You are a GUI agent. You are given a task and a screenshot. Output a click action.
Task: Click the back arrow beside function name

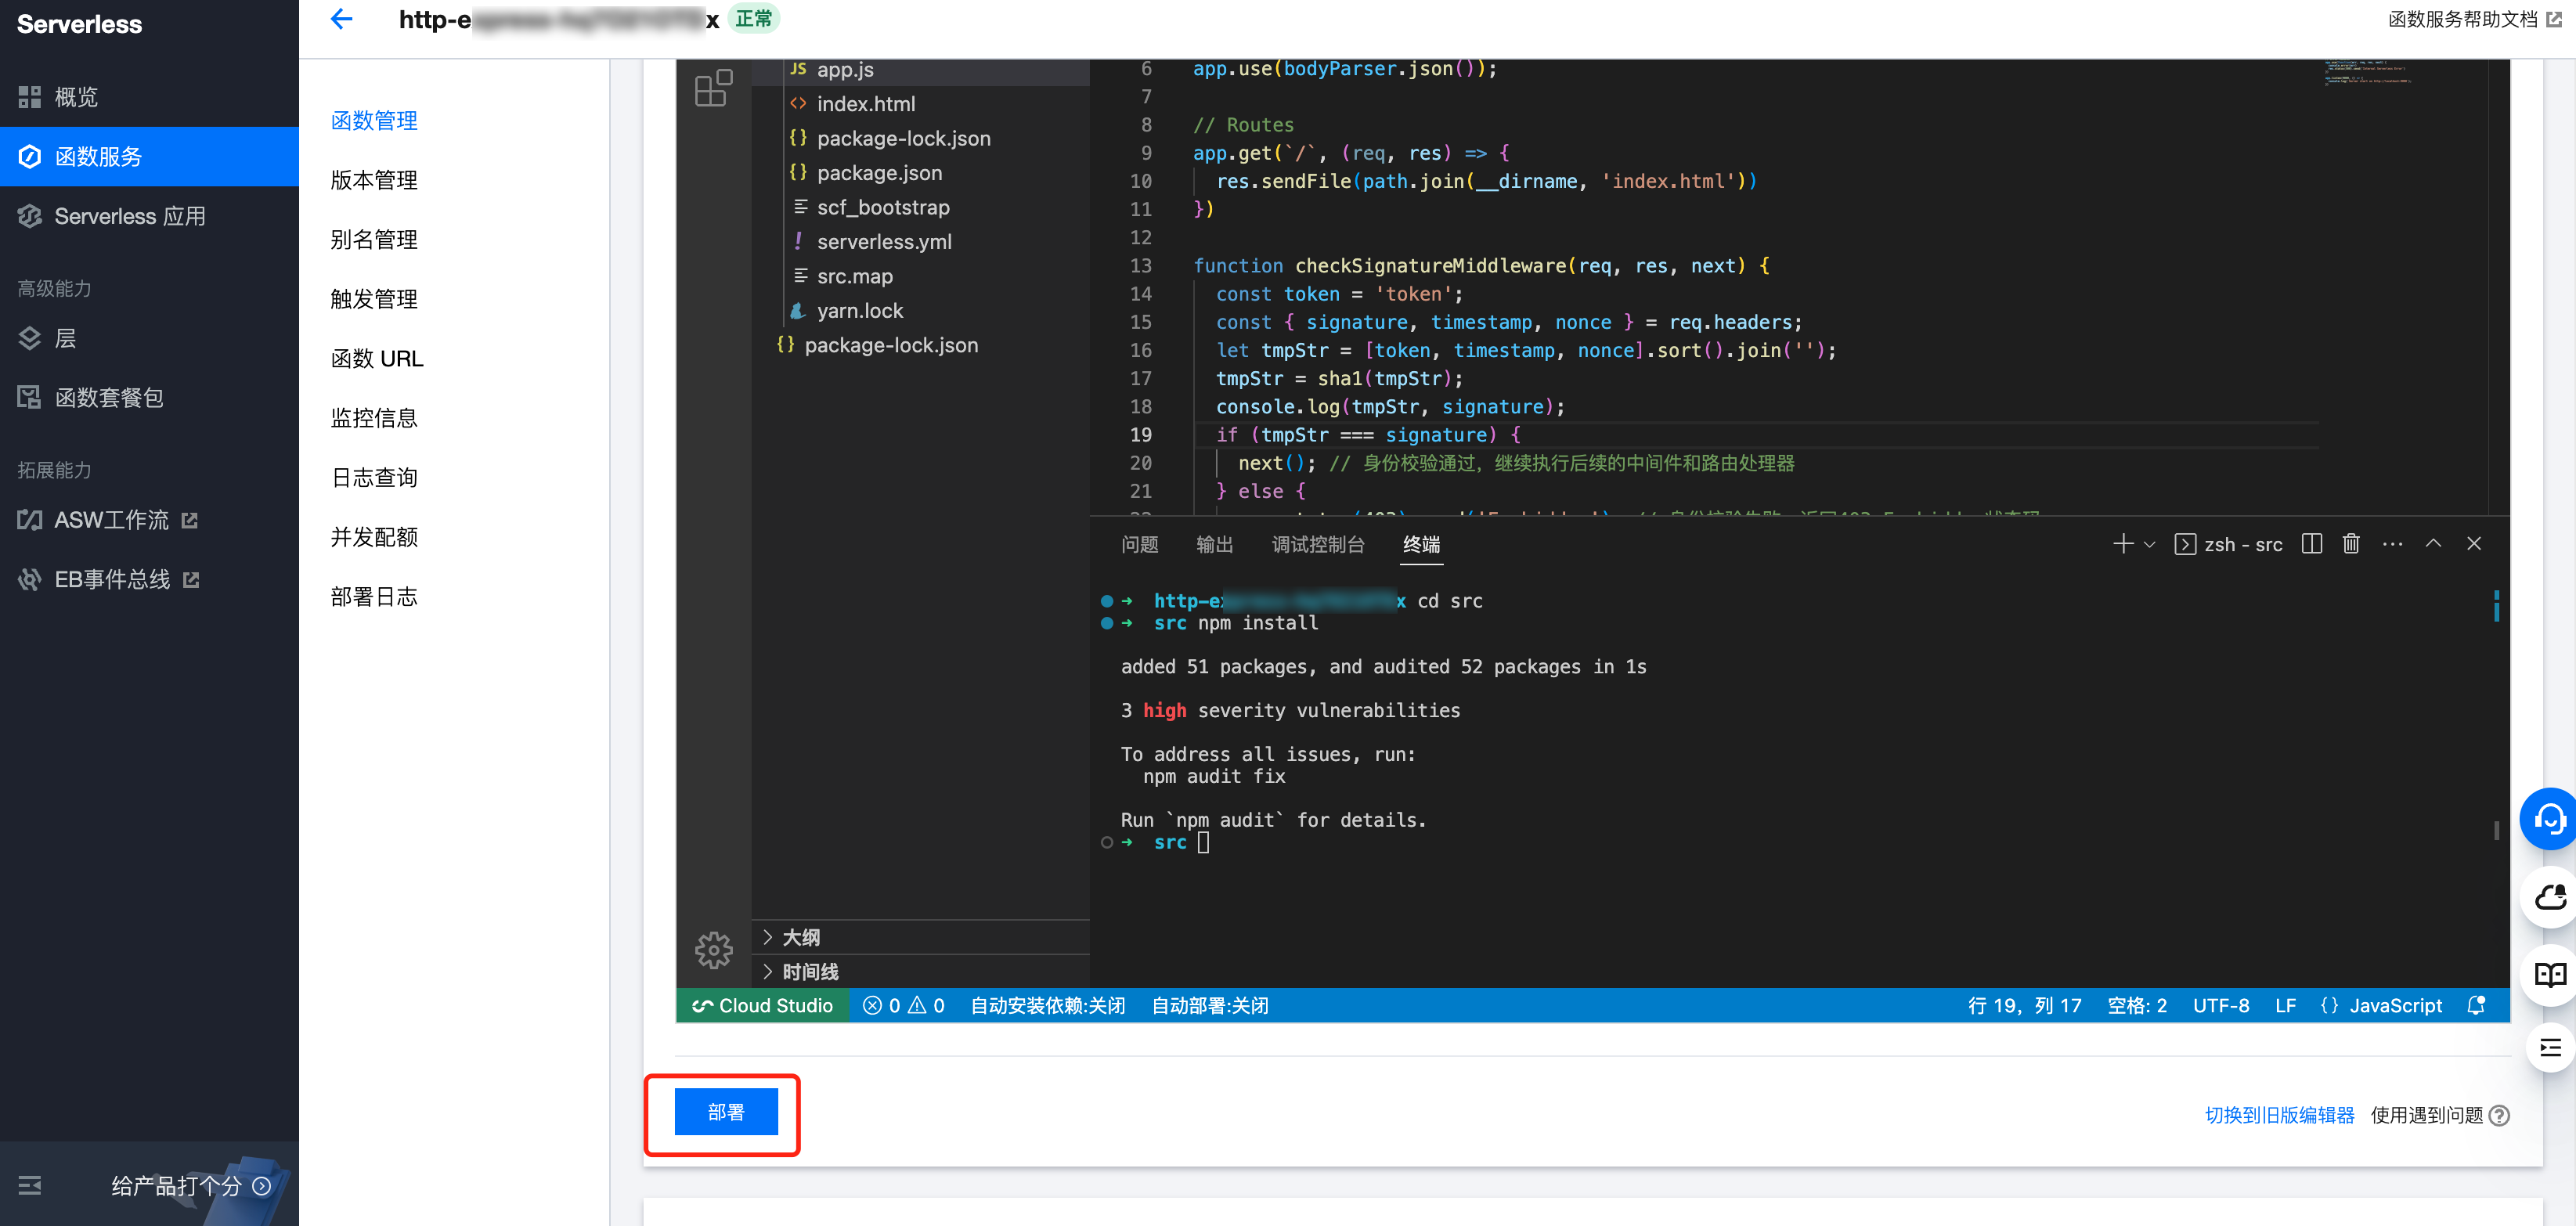pos(341,19)
